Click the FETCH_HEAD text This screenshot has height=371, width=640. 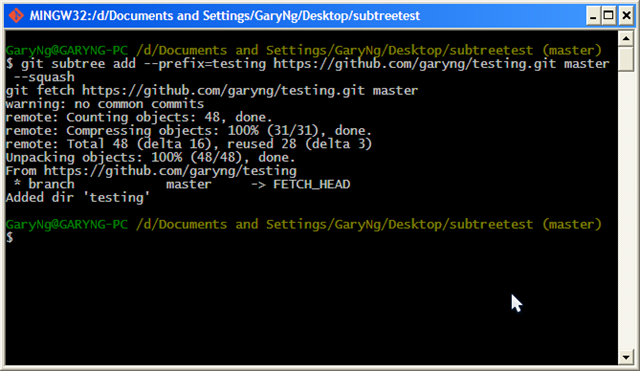coord(311,184)
